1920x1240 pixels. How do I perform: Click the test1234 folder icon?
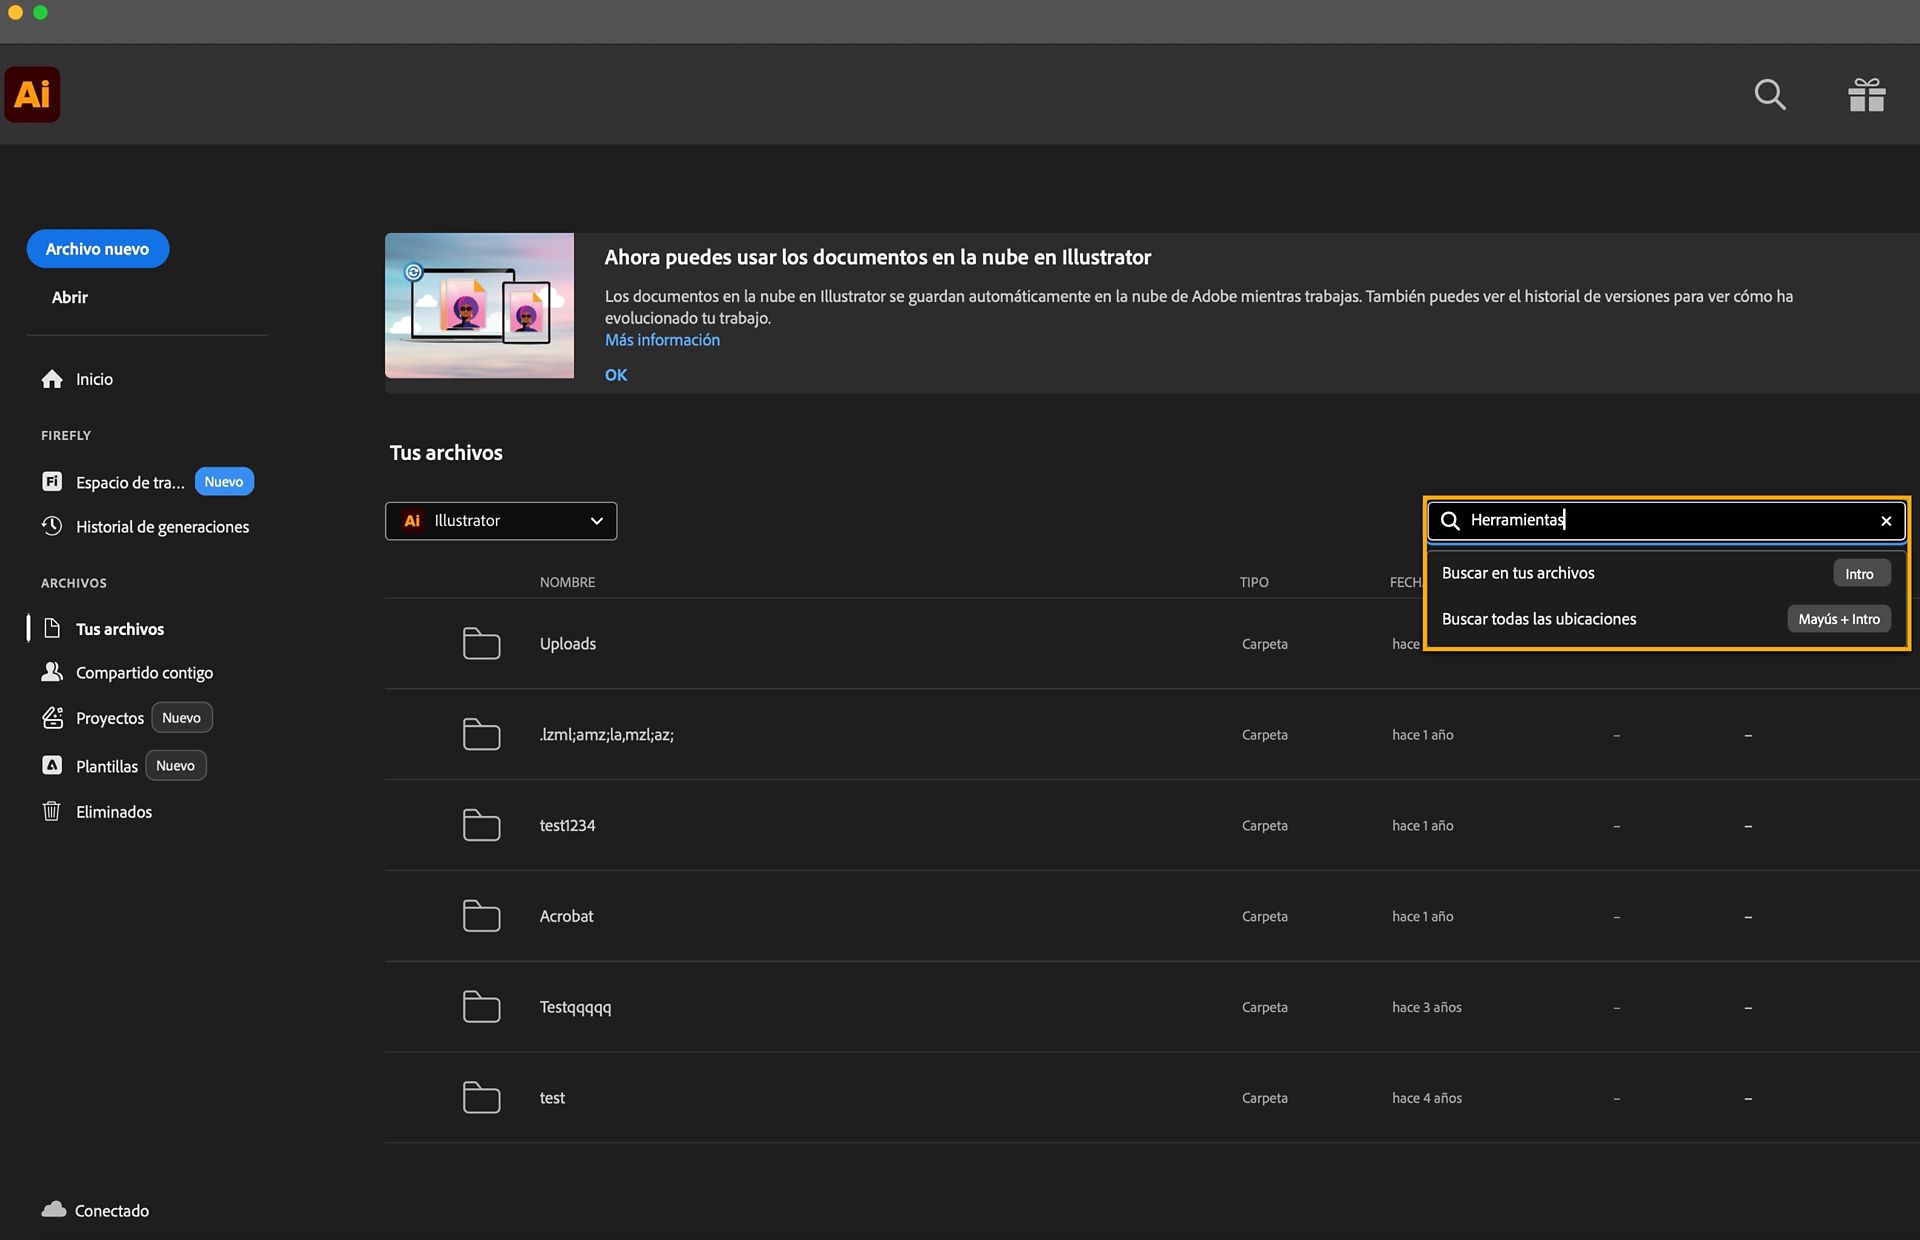click(x=481, y=825)
